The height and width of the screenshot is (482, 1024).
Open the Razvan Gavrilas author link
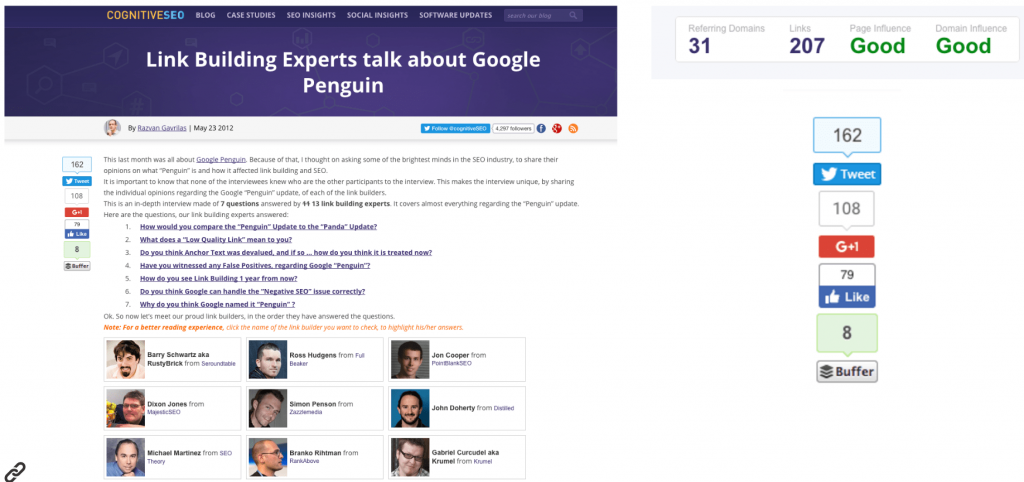[162, 129]
